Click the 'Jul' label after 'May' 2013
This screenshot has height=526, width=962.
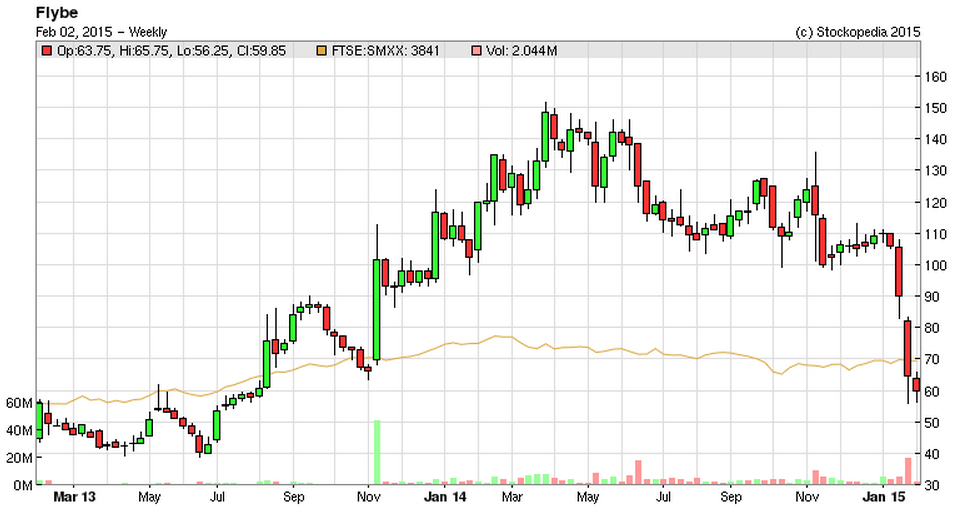click(x=217, y=497)
